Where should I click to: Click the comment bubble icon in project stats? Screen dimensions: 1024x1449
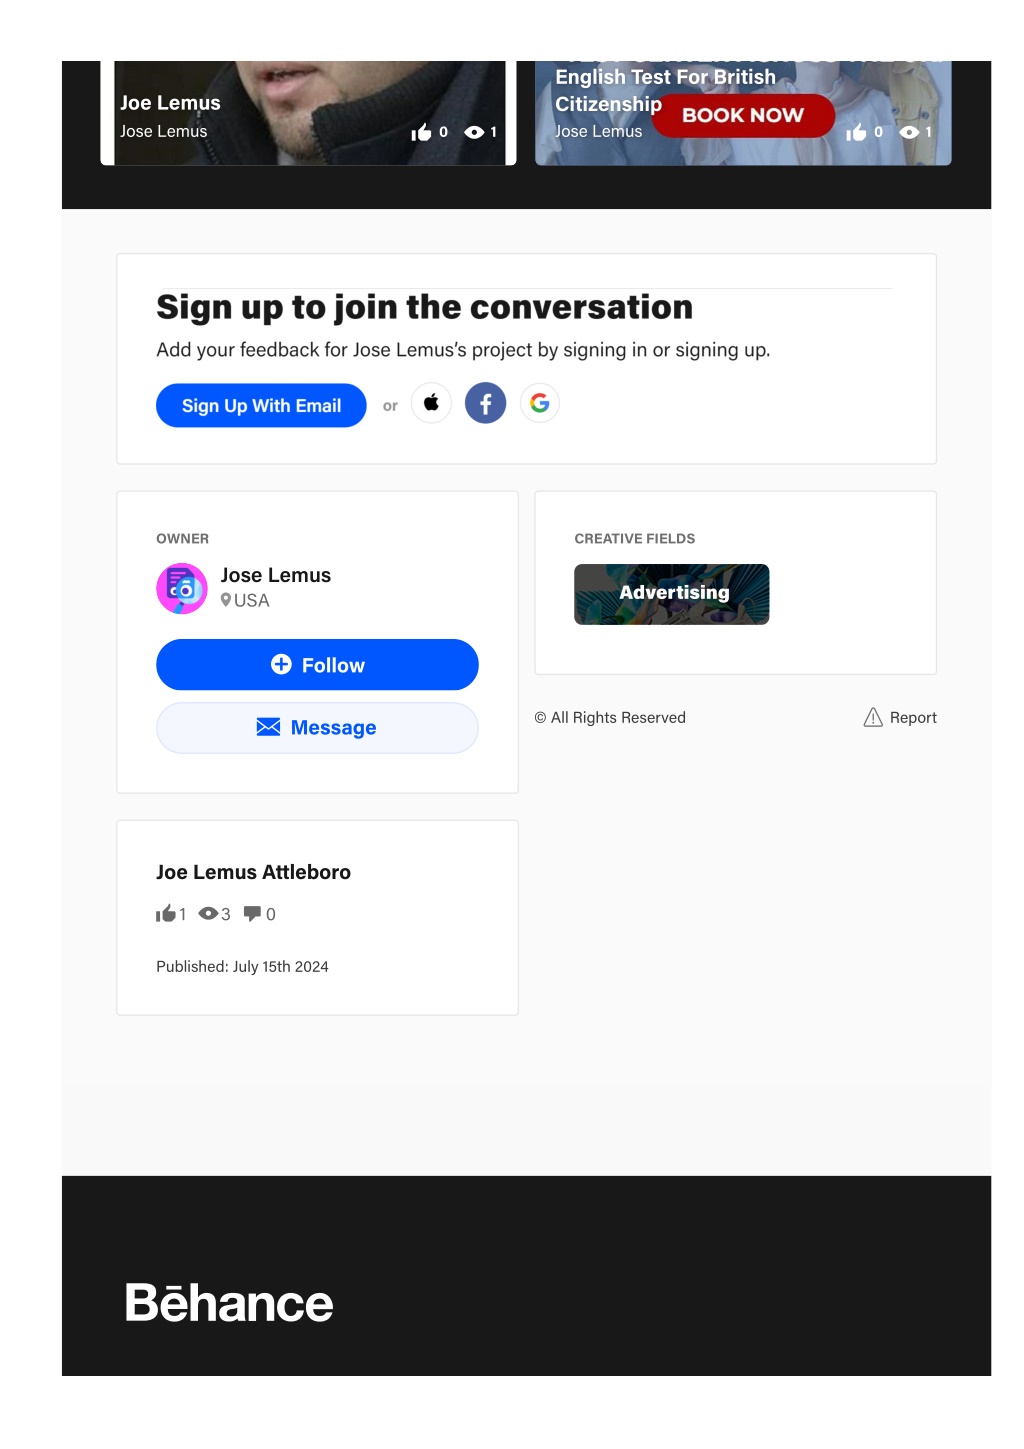(252, 913)
